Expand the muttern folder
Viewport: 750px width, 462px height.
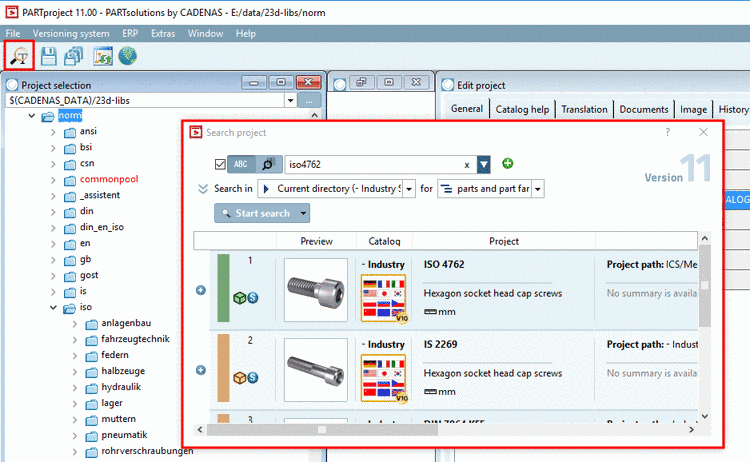75,419
